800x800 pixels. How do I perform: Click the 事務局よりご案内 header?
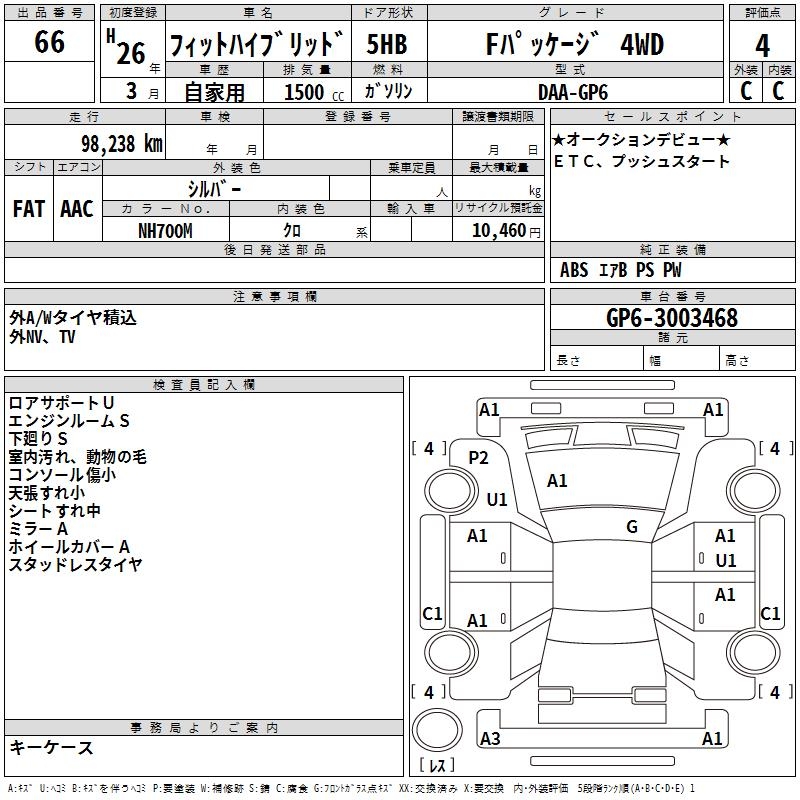pyautogui.click(x=204, y=728)
